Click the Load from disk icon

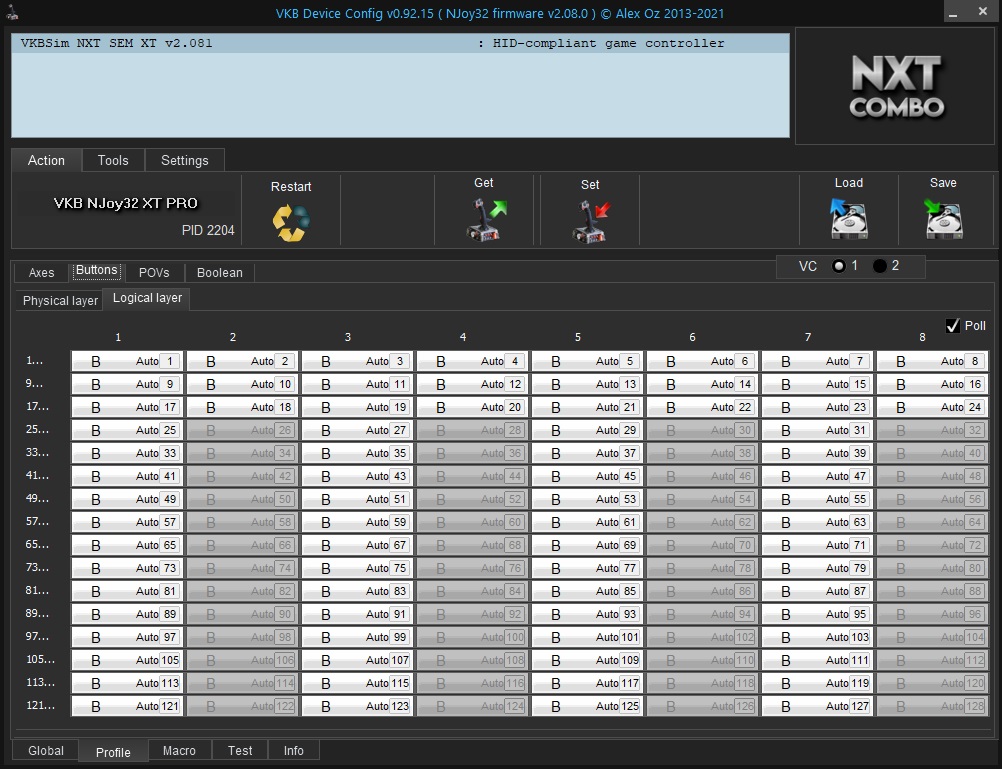848,219
